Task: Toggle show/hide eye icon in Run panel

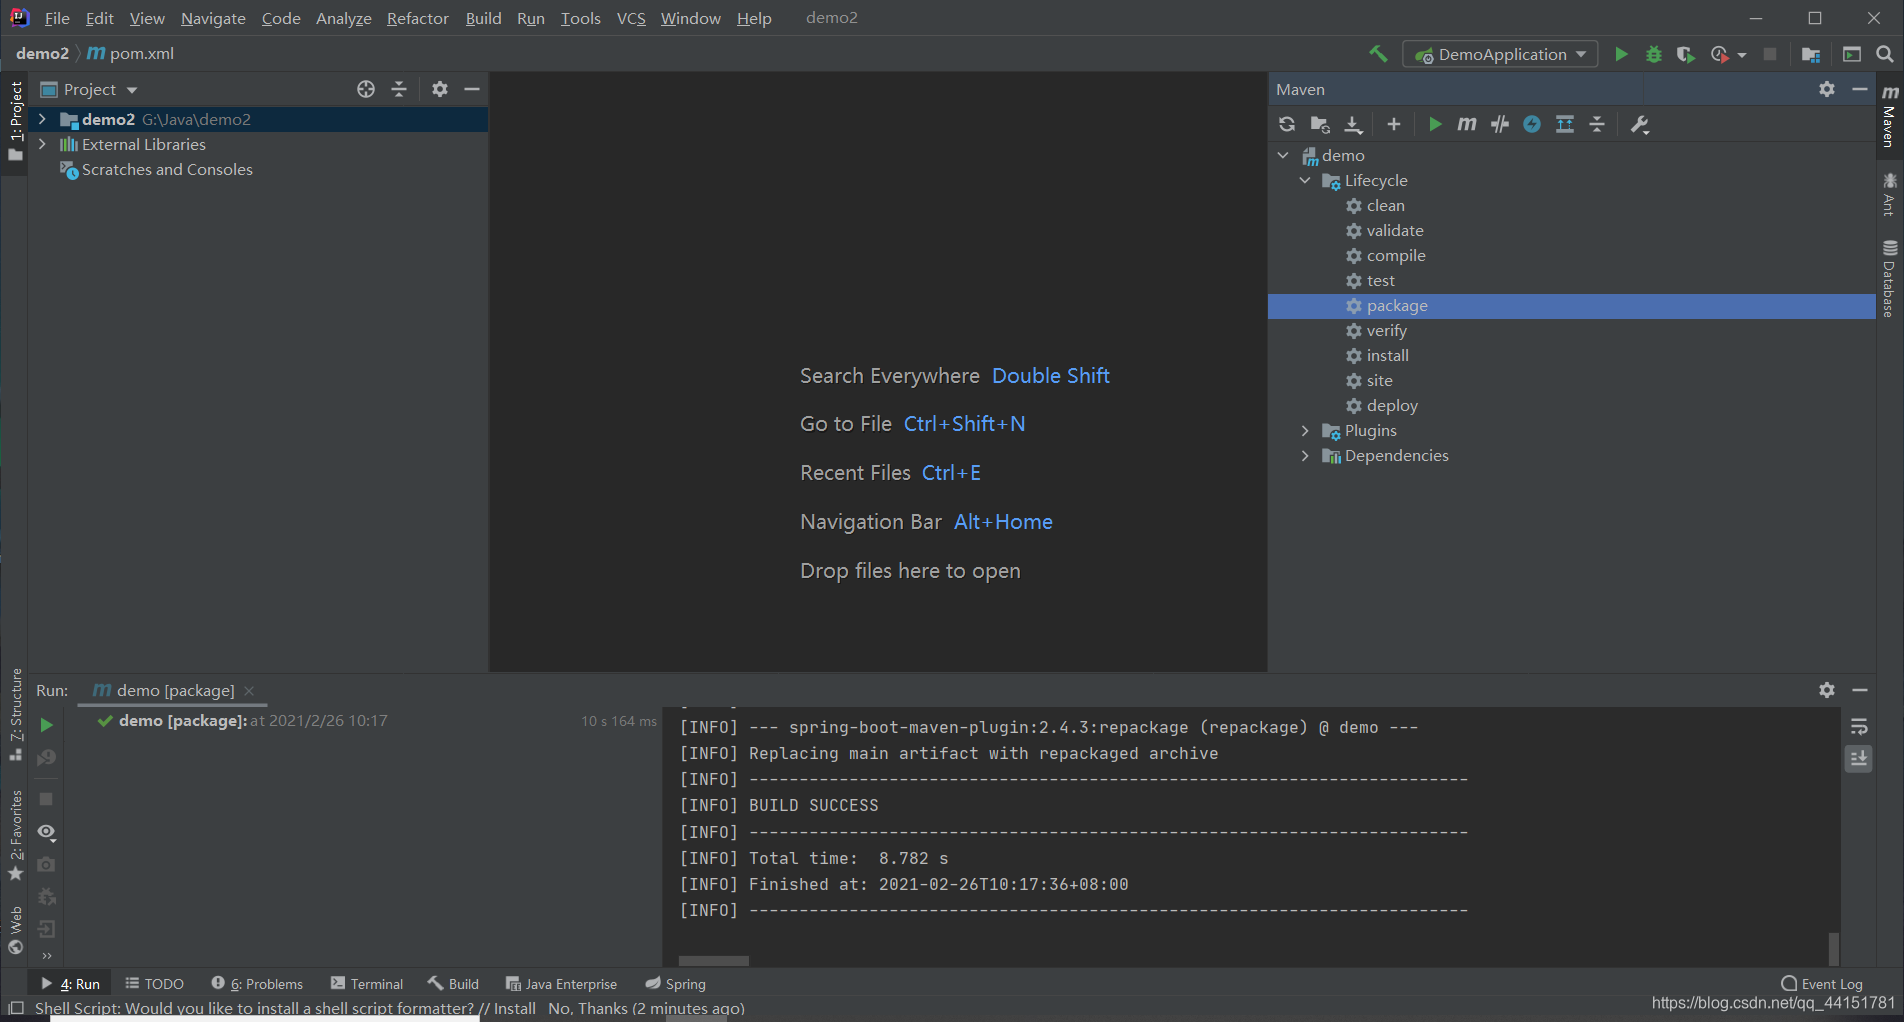Action: [46, 832]
